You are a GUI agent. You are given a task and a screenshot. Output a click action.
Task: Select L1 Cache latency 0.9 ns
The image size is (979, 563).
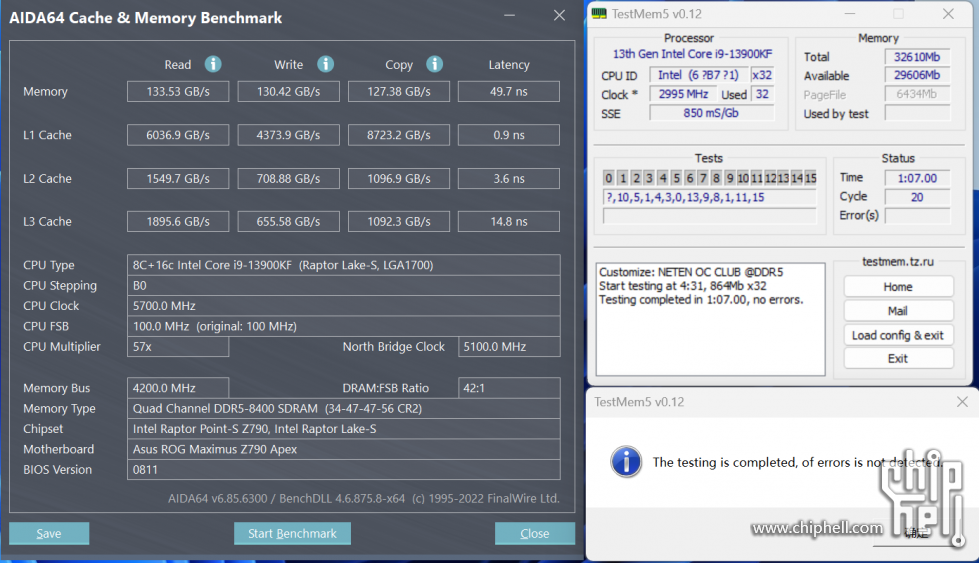(x=509, y=135)
